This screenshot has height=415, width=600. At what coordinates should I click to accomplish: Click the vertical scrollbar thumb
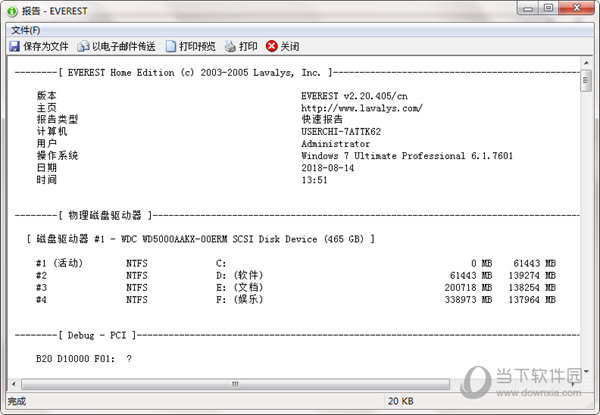point(586,81)
